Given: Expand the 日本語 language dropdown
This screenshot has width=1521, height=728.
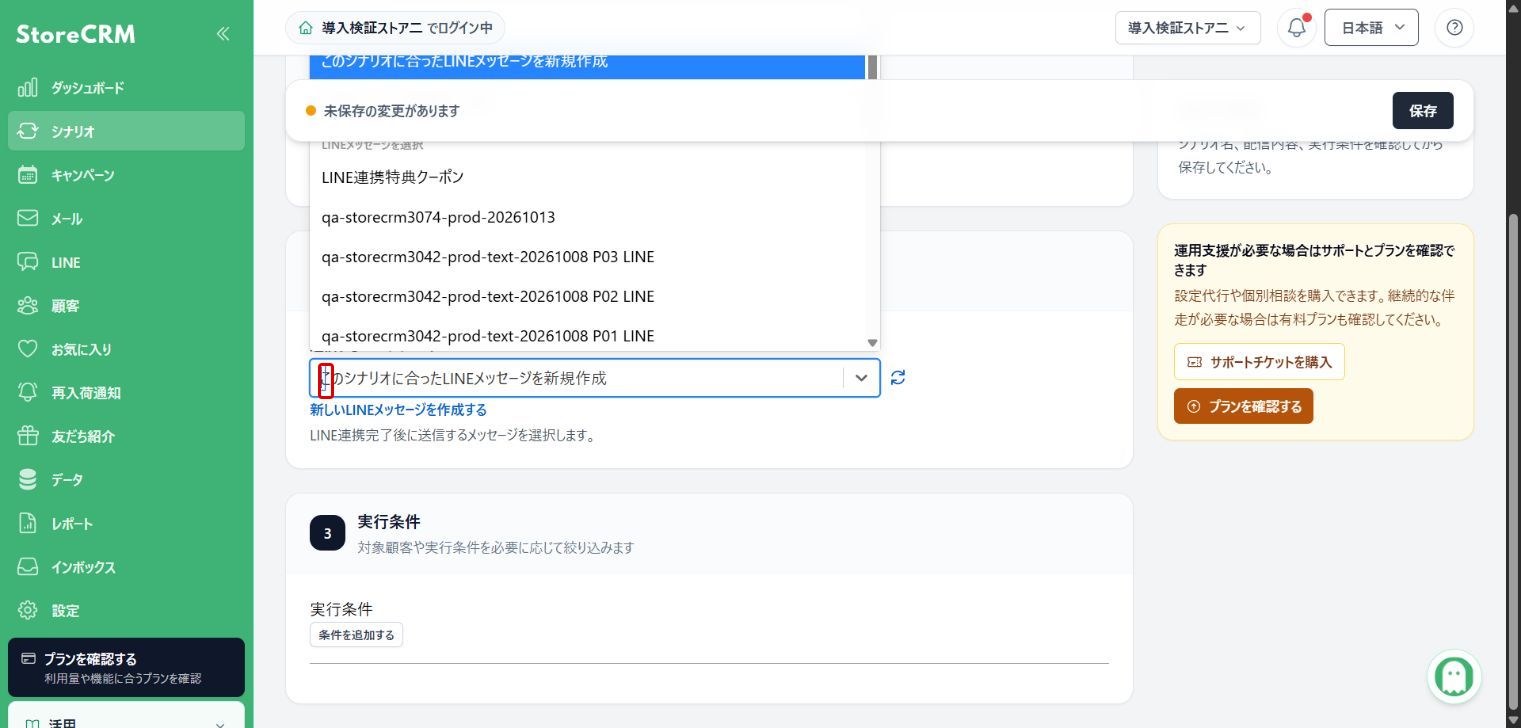Looking at the screenshot, I should tap(1371, 28).
